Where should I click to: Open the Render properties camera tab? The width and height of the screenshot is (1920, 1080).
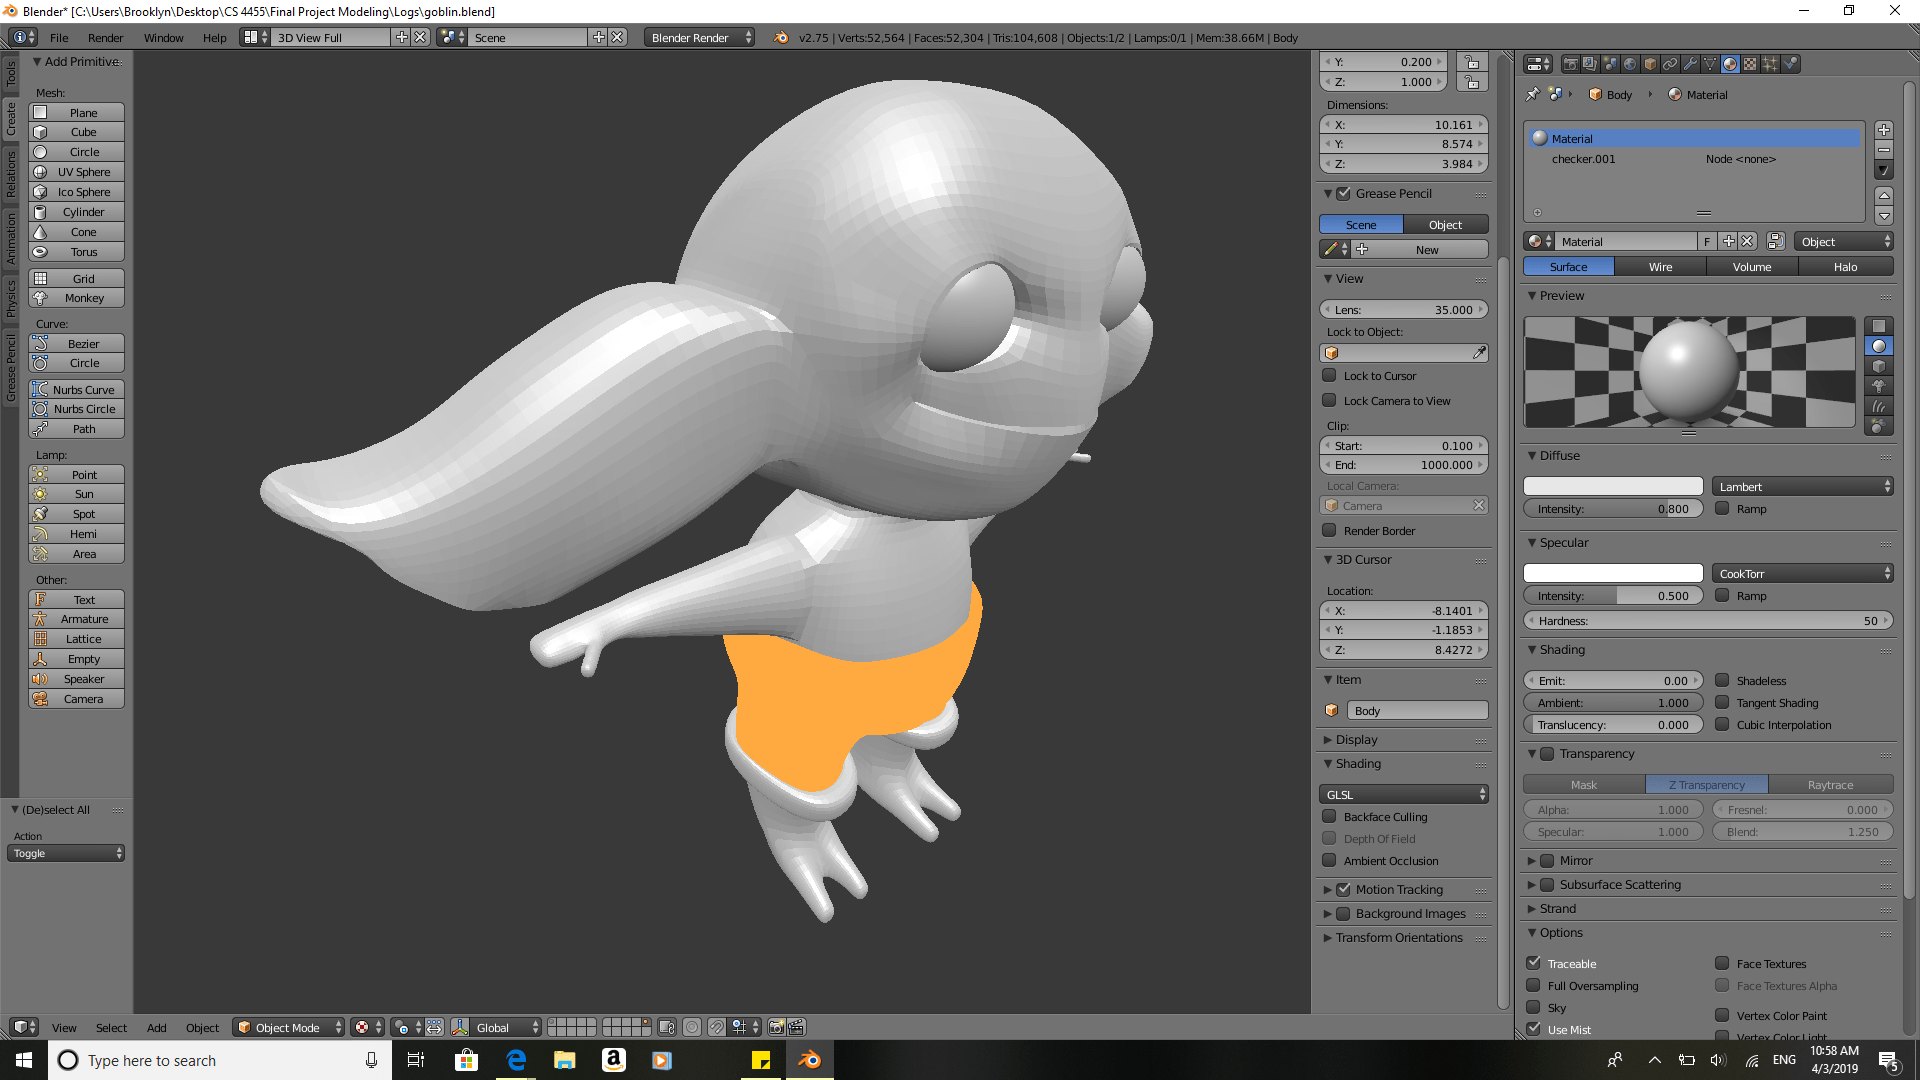tap(1571, 64)
